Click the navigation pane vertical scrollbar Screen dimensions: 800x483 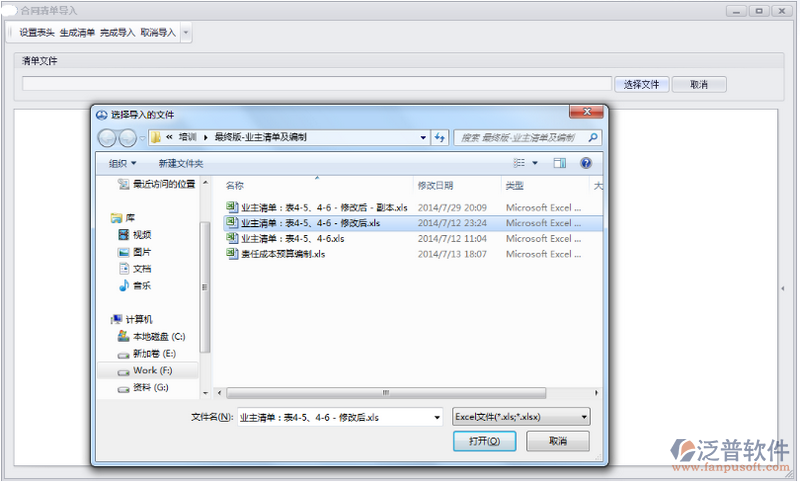click(x=205, y=287)
